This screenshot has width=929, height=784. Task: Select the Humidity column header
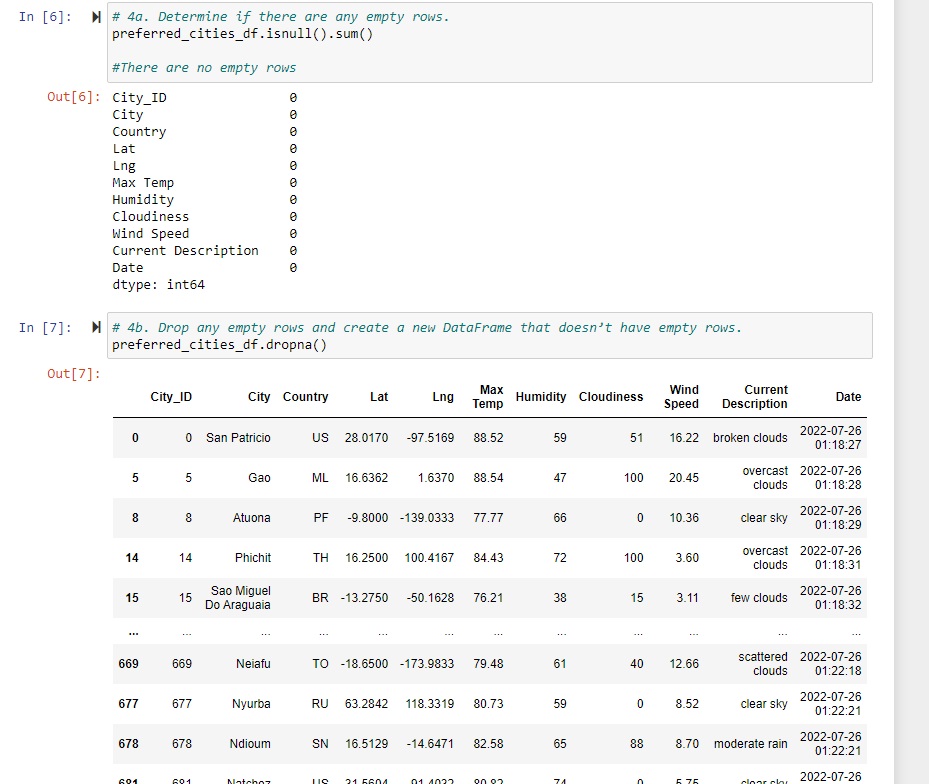pyautogui.click(x=540, y=397)
